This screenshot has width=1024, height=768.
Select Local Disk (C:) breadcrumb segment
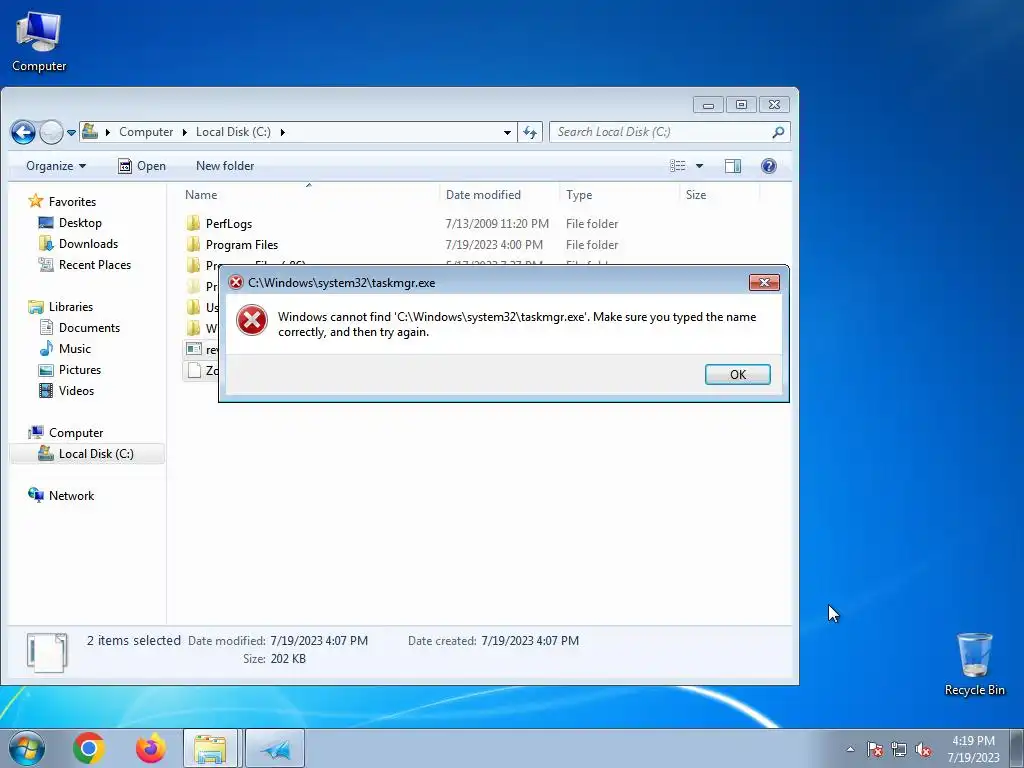pos(233,132)
